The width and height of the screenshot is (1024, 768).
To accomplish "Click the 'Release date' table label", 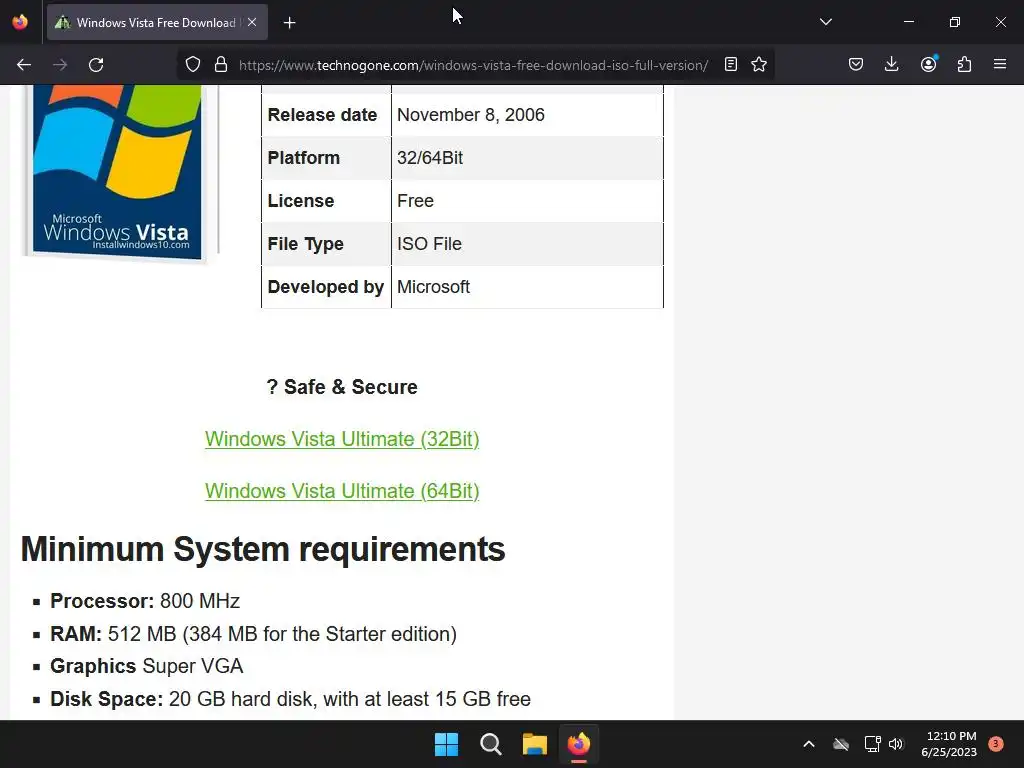I will point(323,115).
